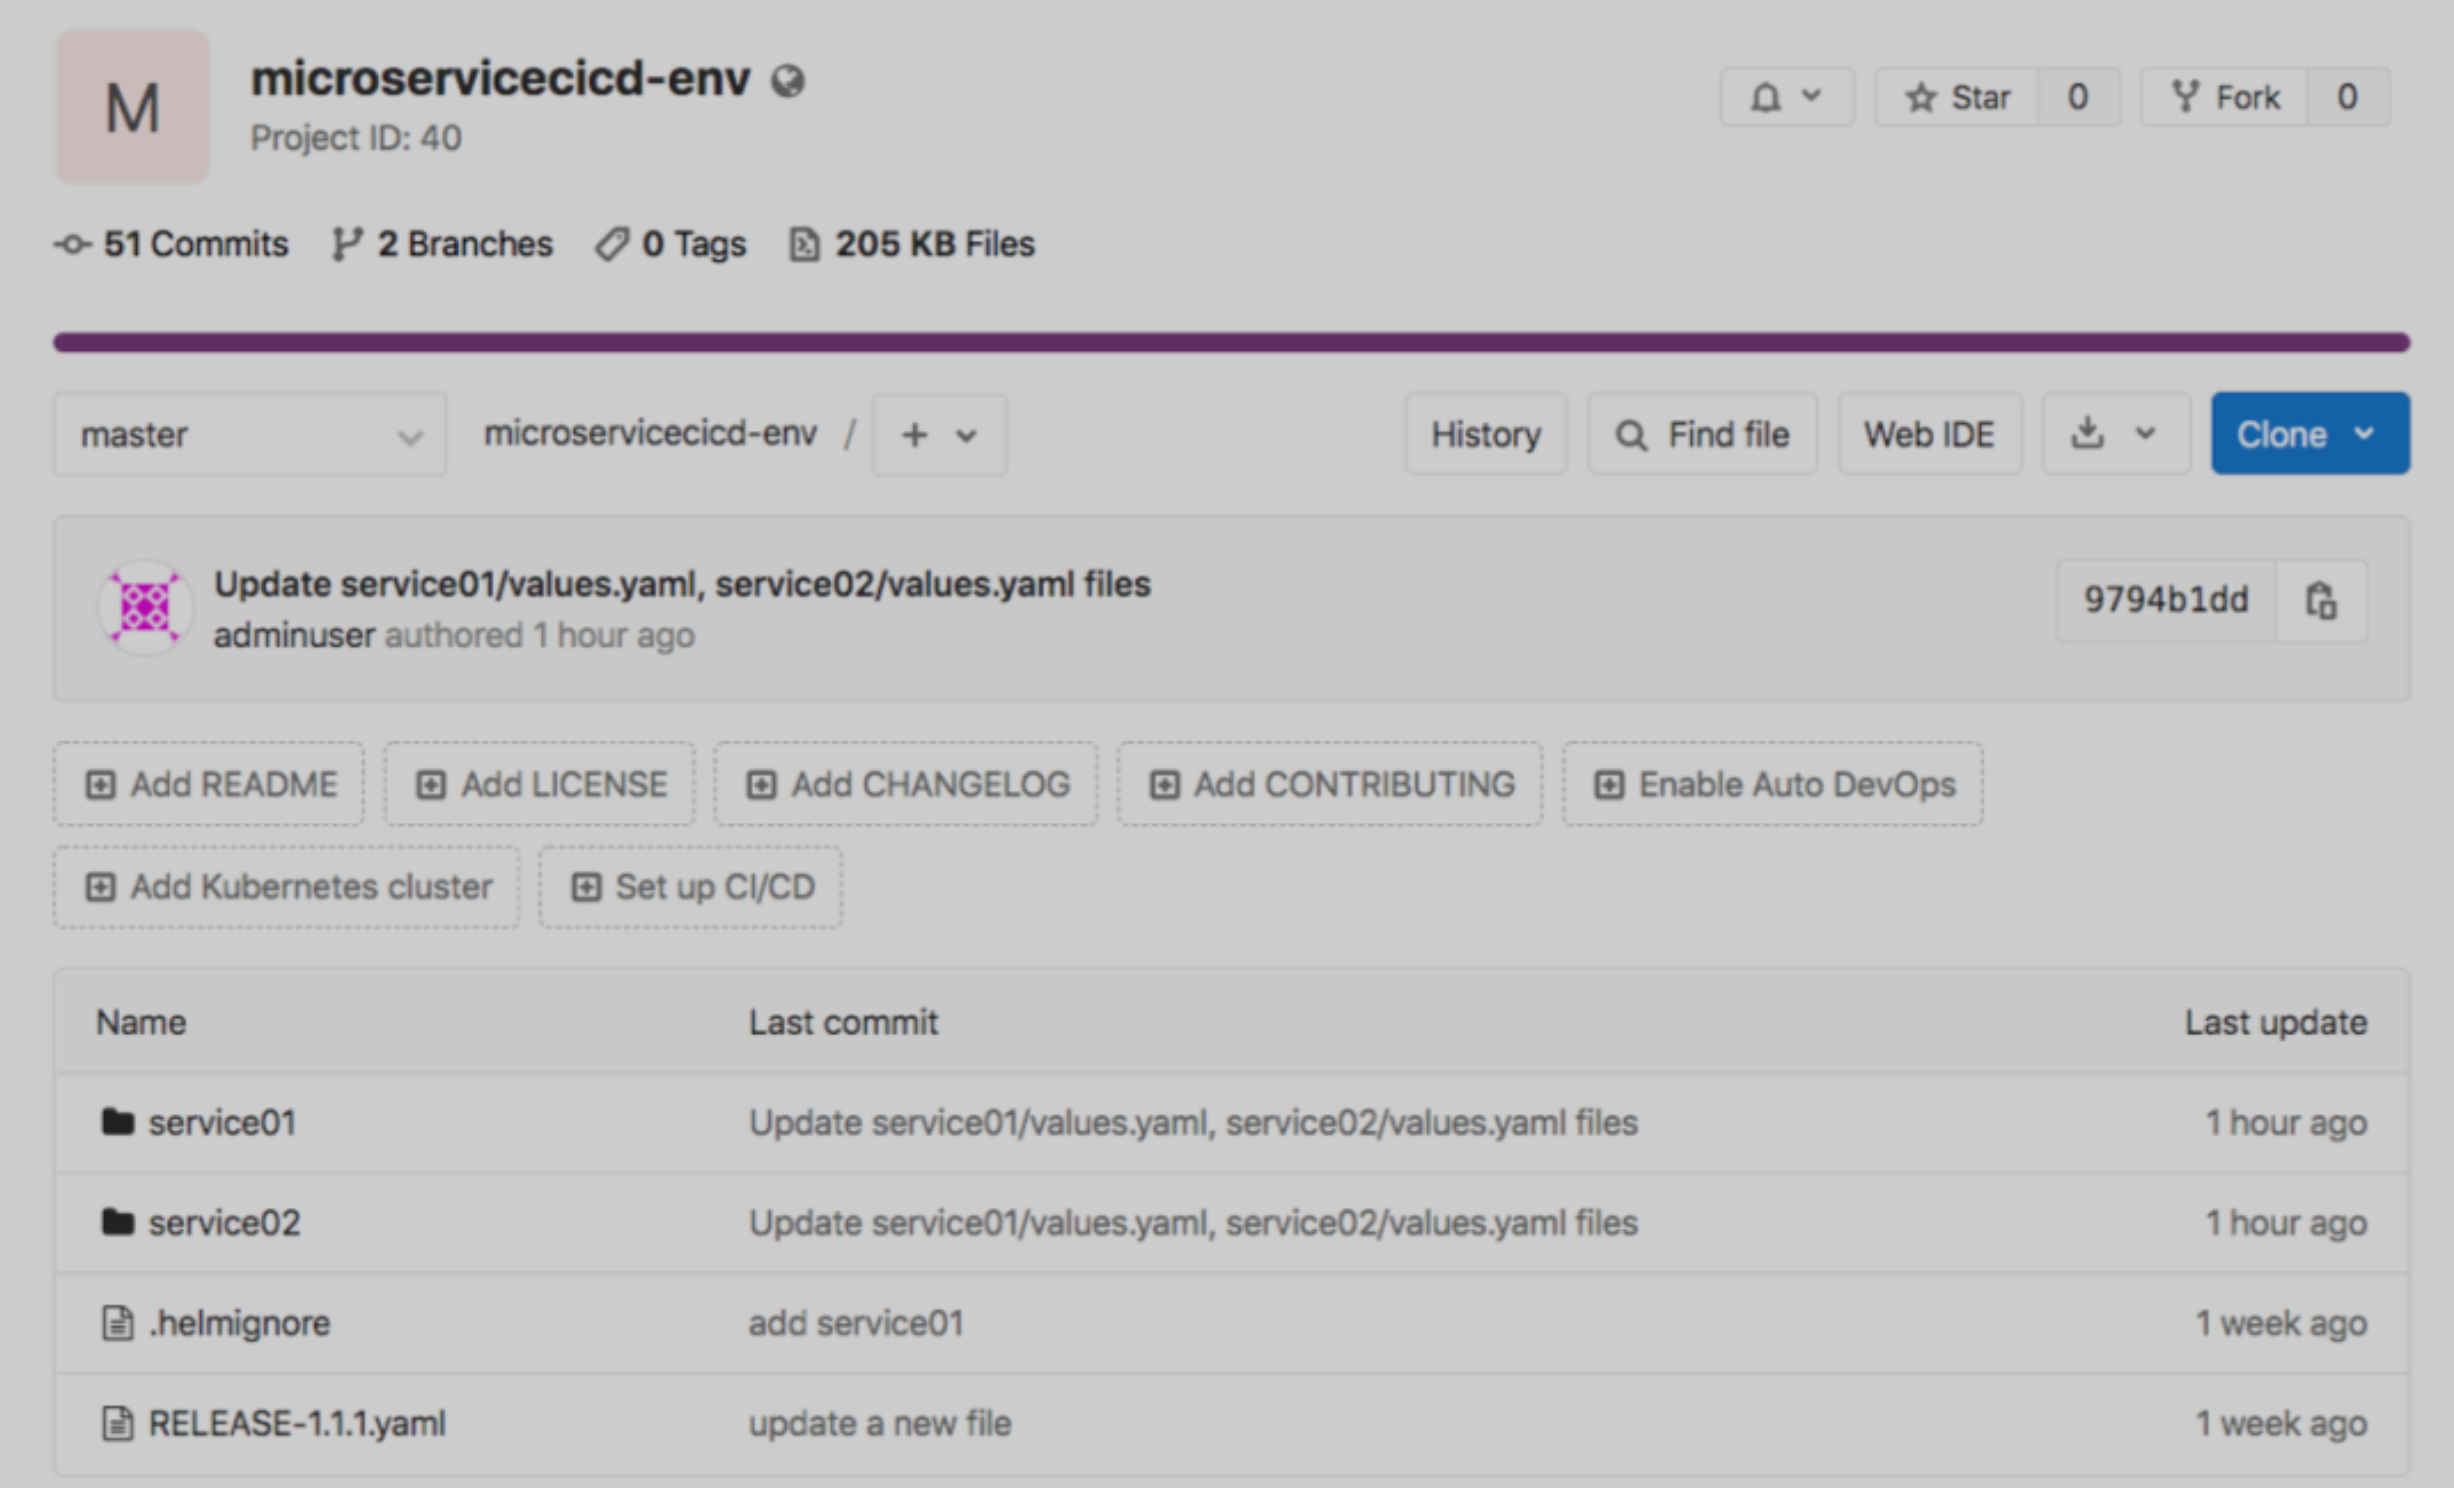2454x1488 pixels.
Task: Expand the Clone dropdown button
Action: tap(2309, 434)
